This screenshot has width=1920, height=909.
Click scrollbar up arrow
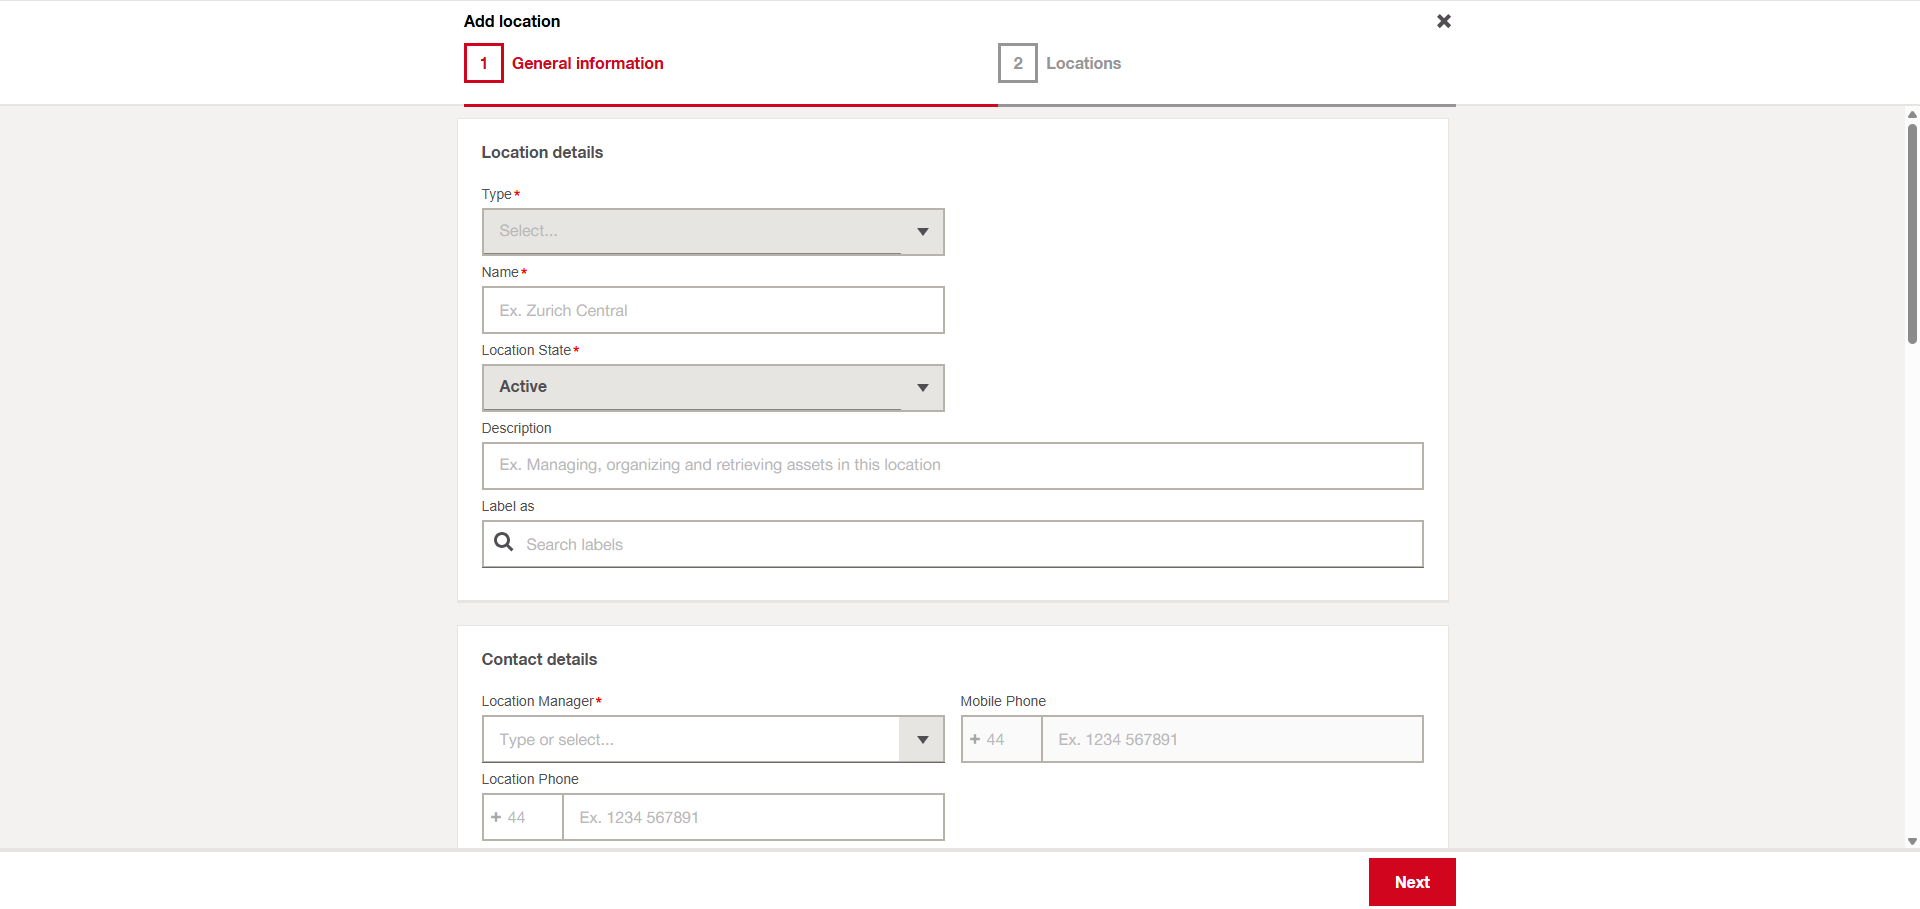tap(1912, 115)
